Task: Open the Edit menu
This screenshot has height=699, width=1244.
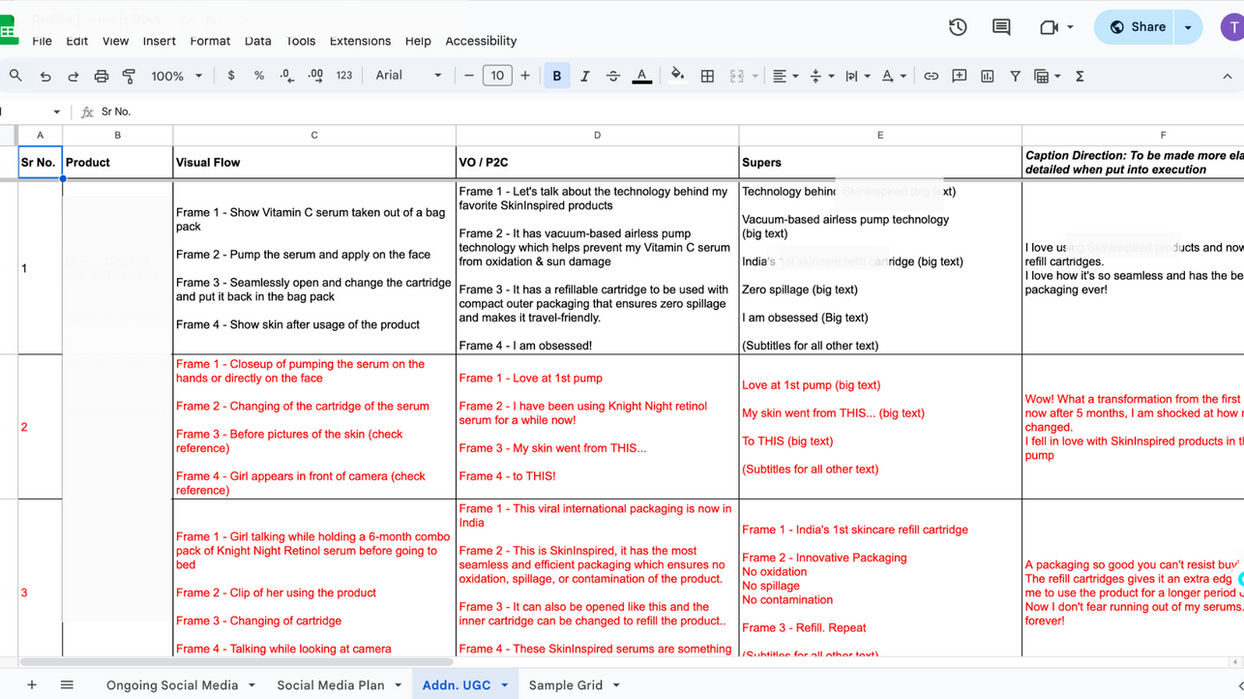Action: (77, 41)
